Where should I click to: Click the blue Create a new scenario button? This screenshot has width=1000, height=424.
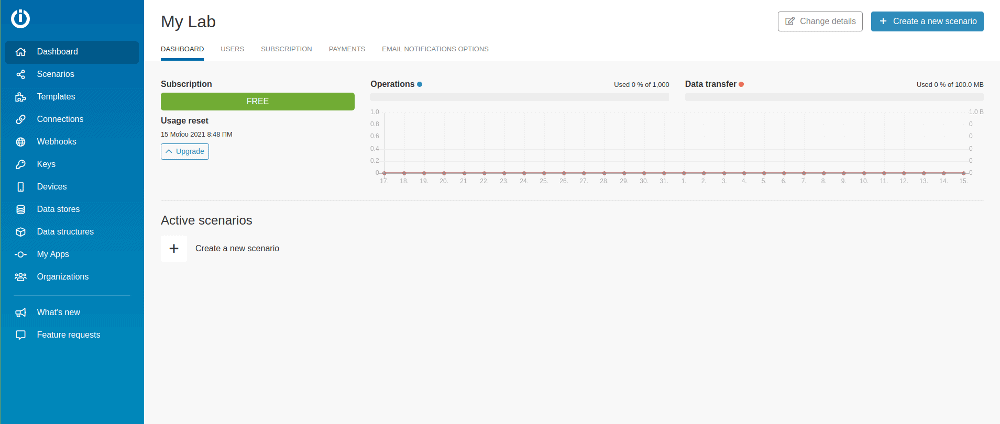[927, 21]
